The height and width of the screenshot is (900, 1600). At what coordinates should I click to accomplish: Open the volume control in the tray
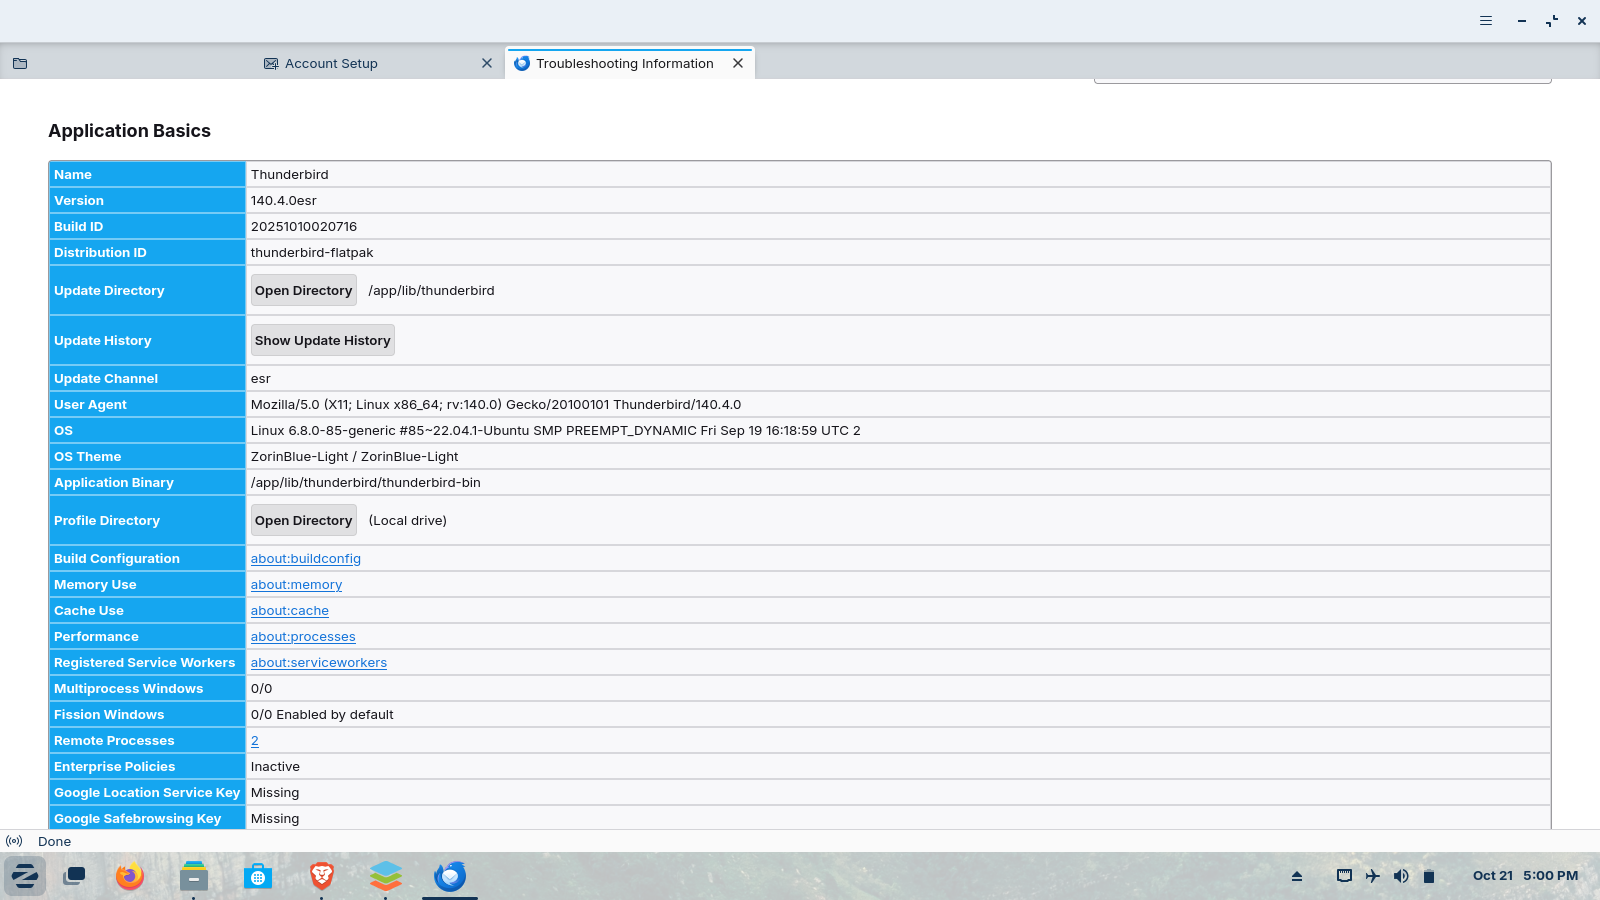(x=1401, y=876)
